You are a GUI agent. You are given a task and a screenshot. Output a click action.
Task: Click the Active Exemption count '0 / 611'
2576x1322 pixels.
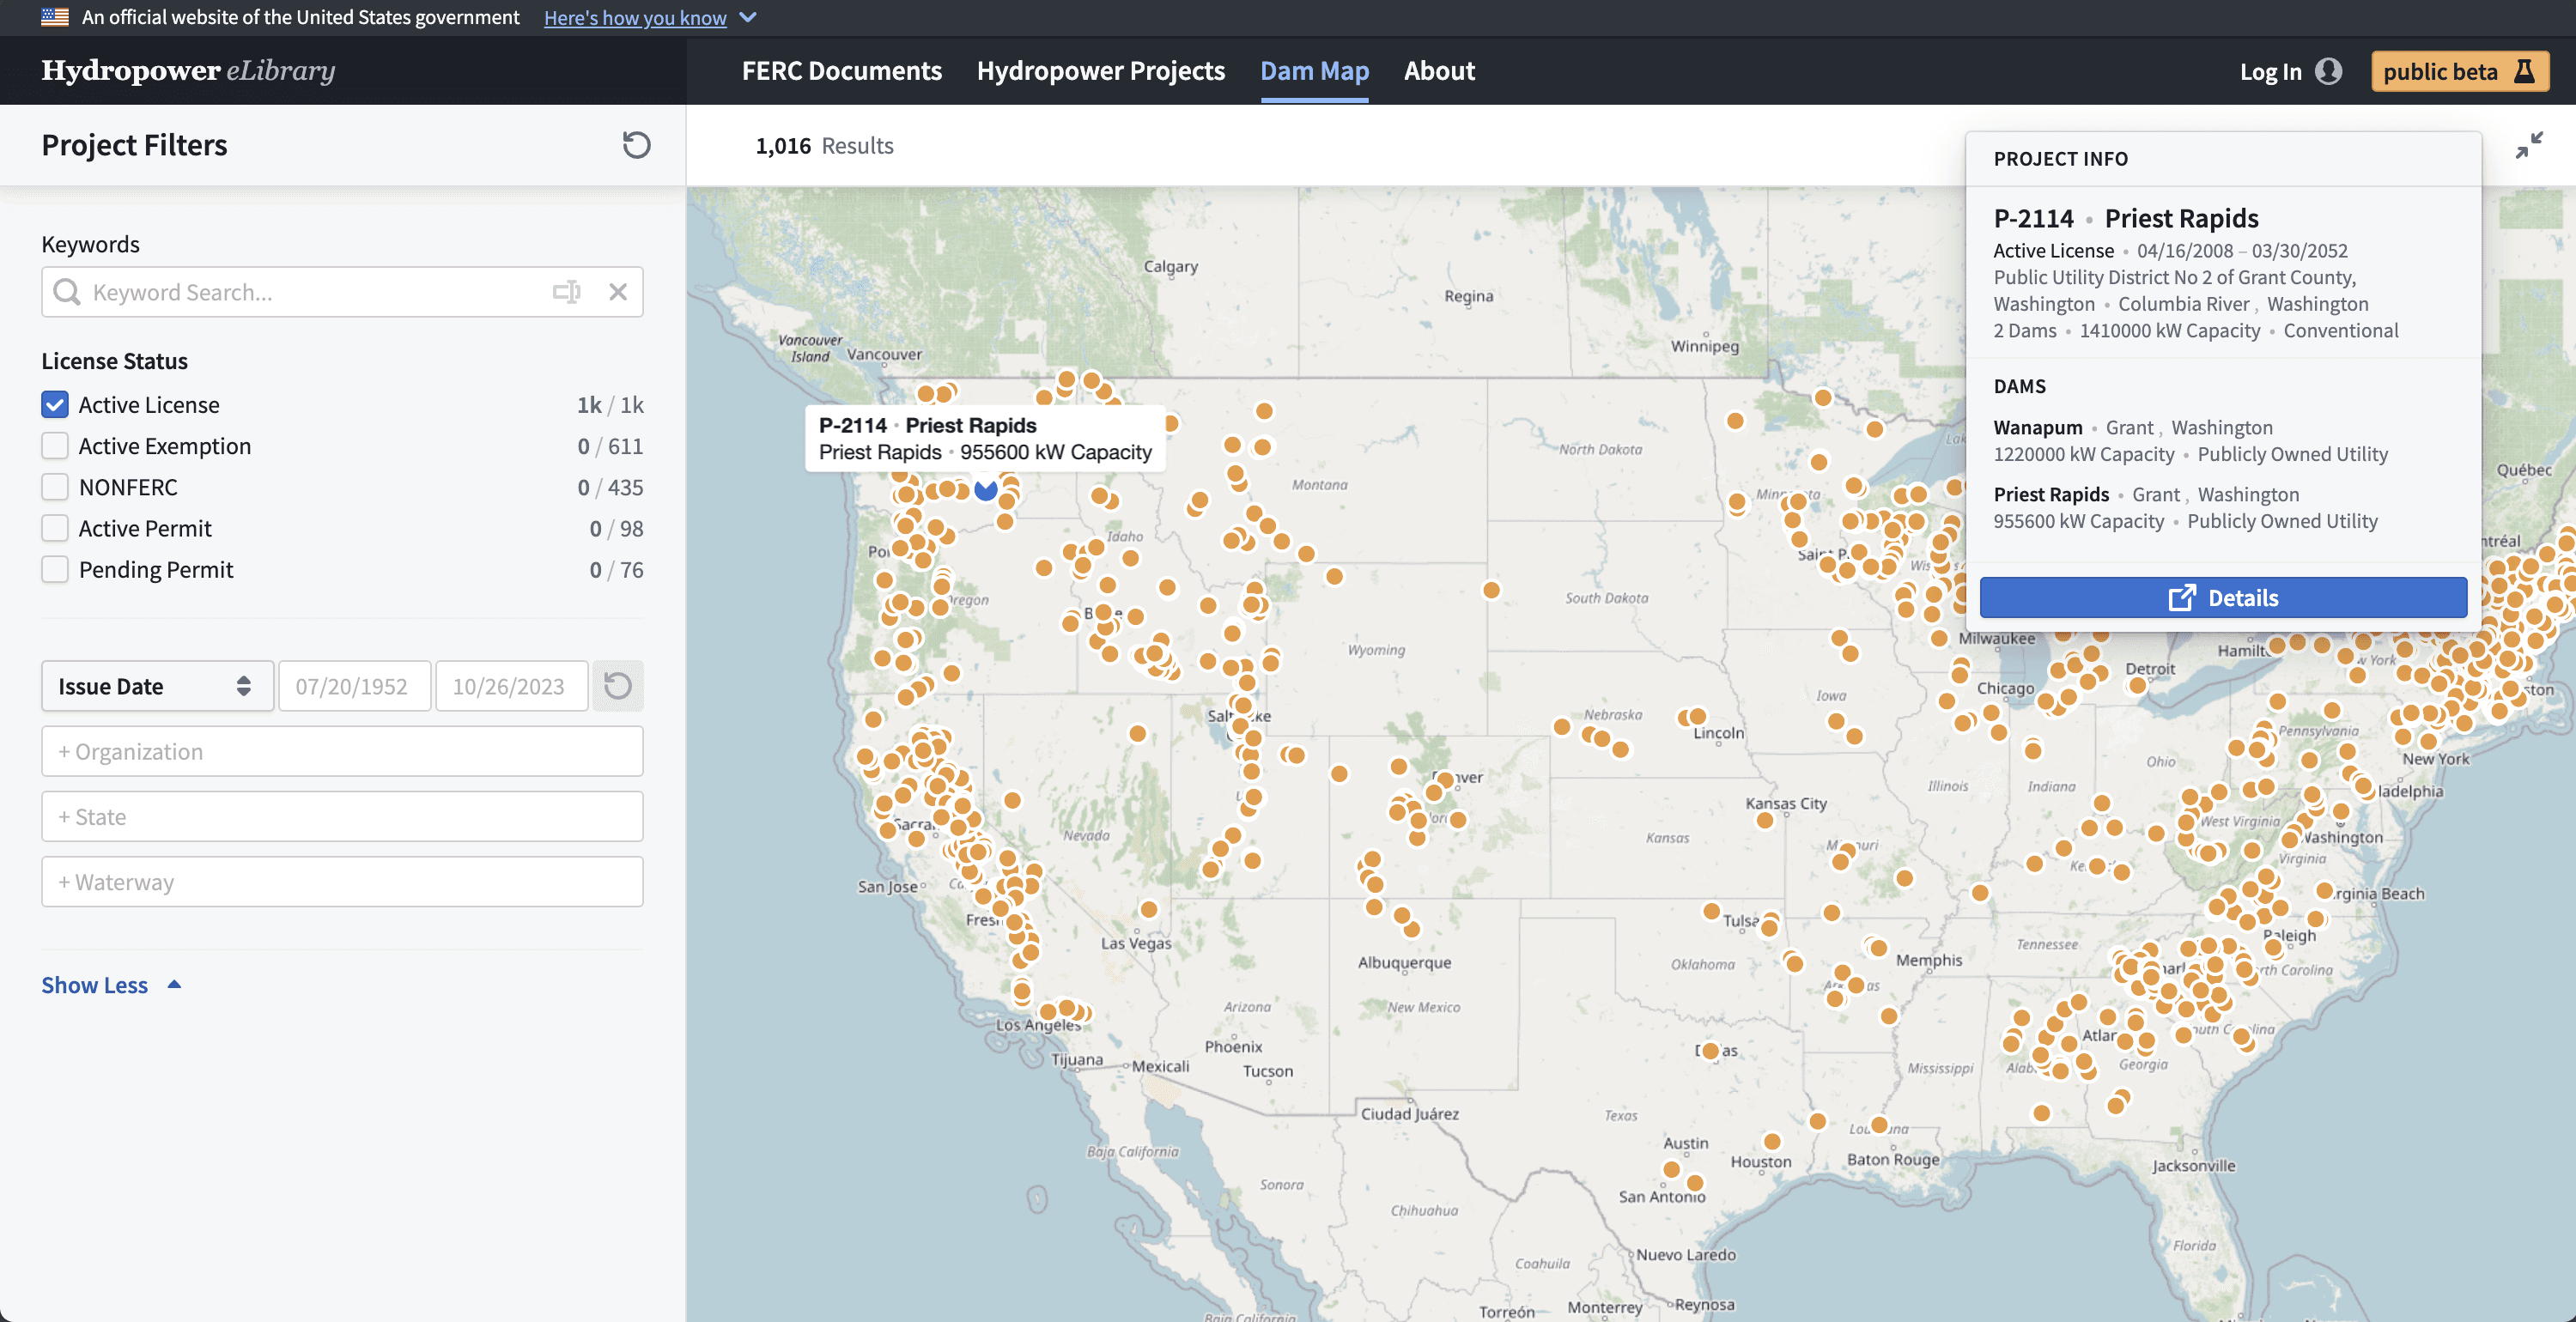(x=610, y=446)
